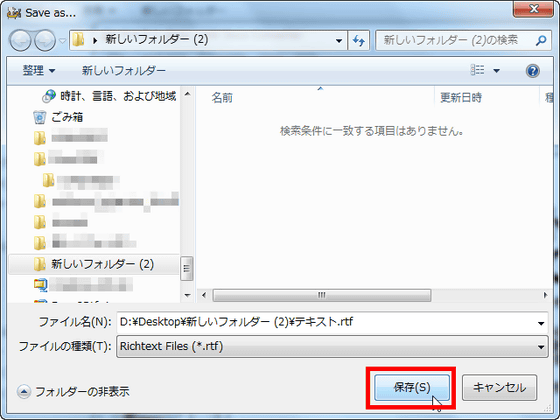Image resolution: width=560 pixels, height=420 pixels.
Task: Click the tree scrollbar up arrow
Action: [187, 94]
